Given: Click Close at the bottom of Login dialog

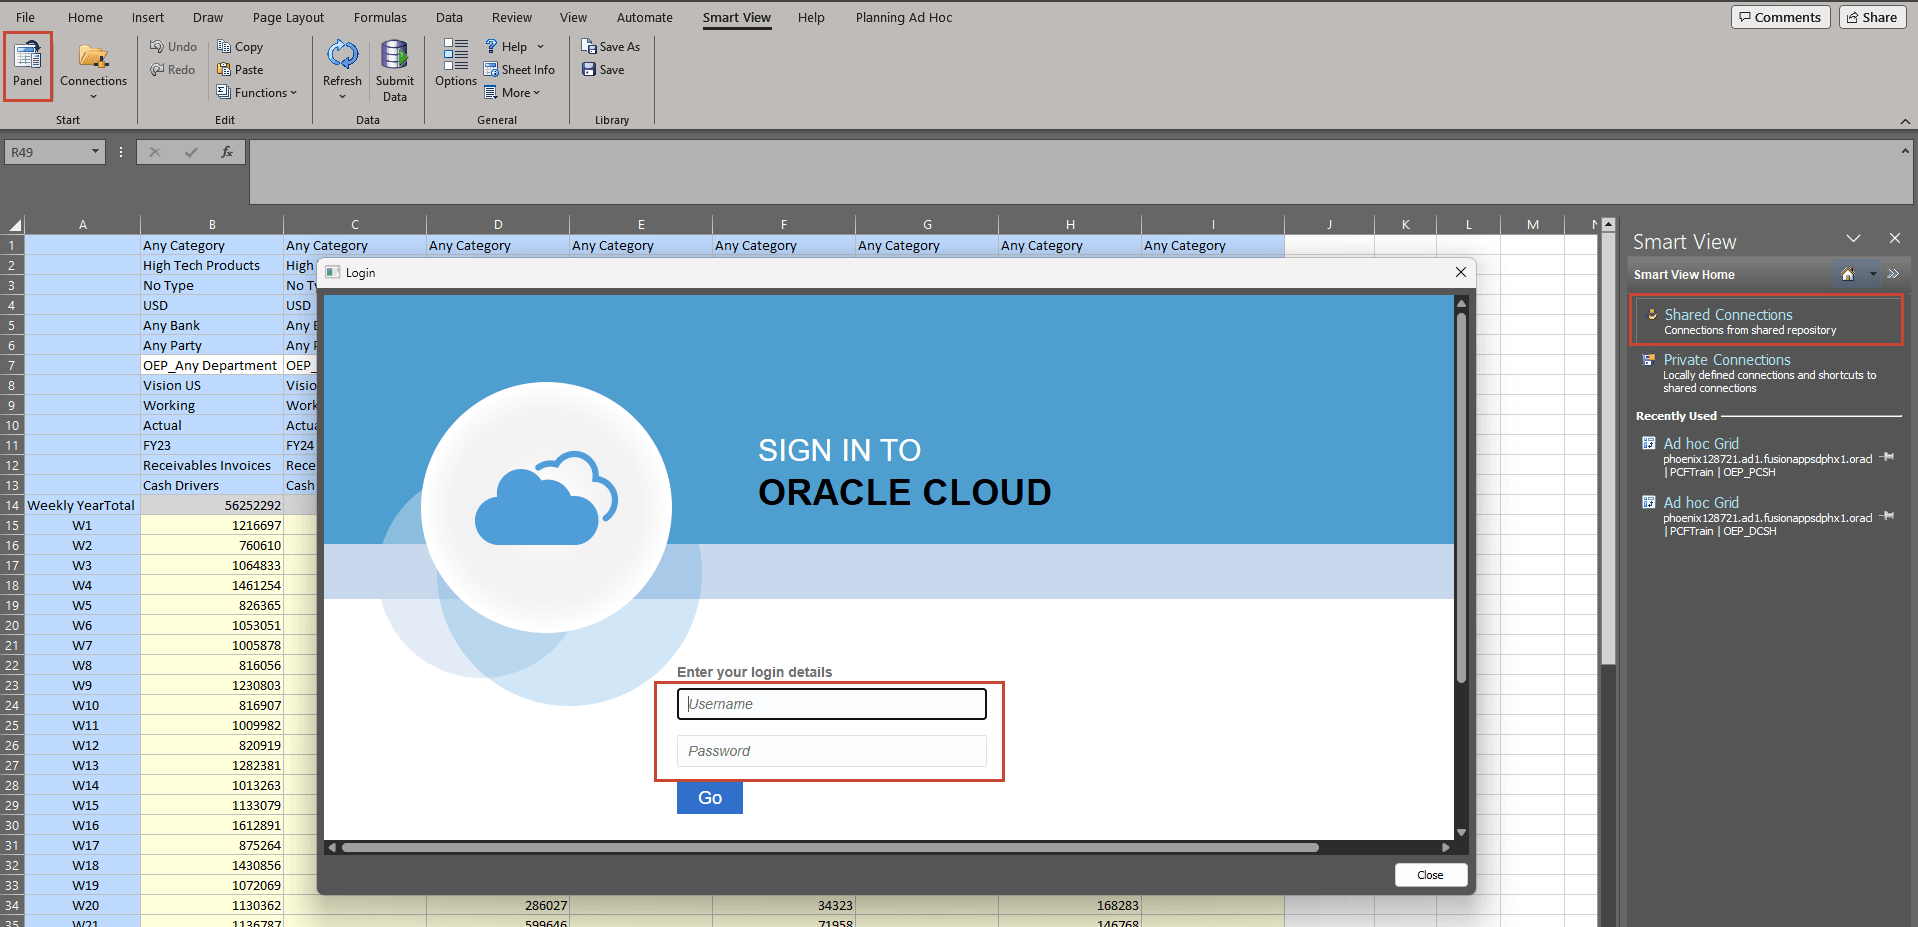Looking at the screenshot, I should 1431,875.
